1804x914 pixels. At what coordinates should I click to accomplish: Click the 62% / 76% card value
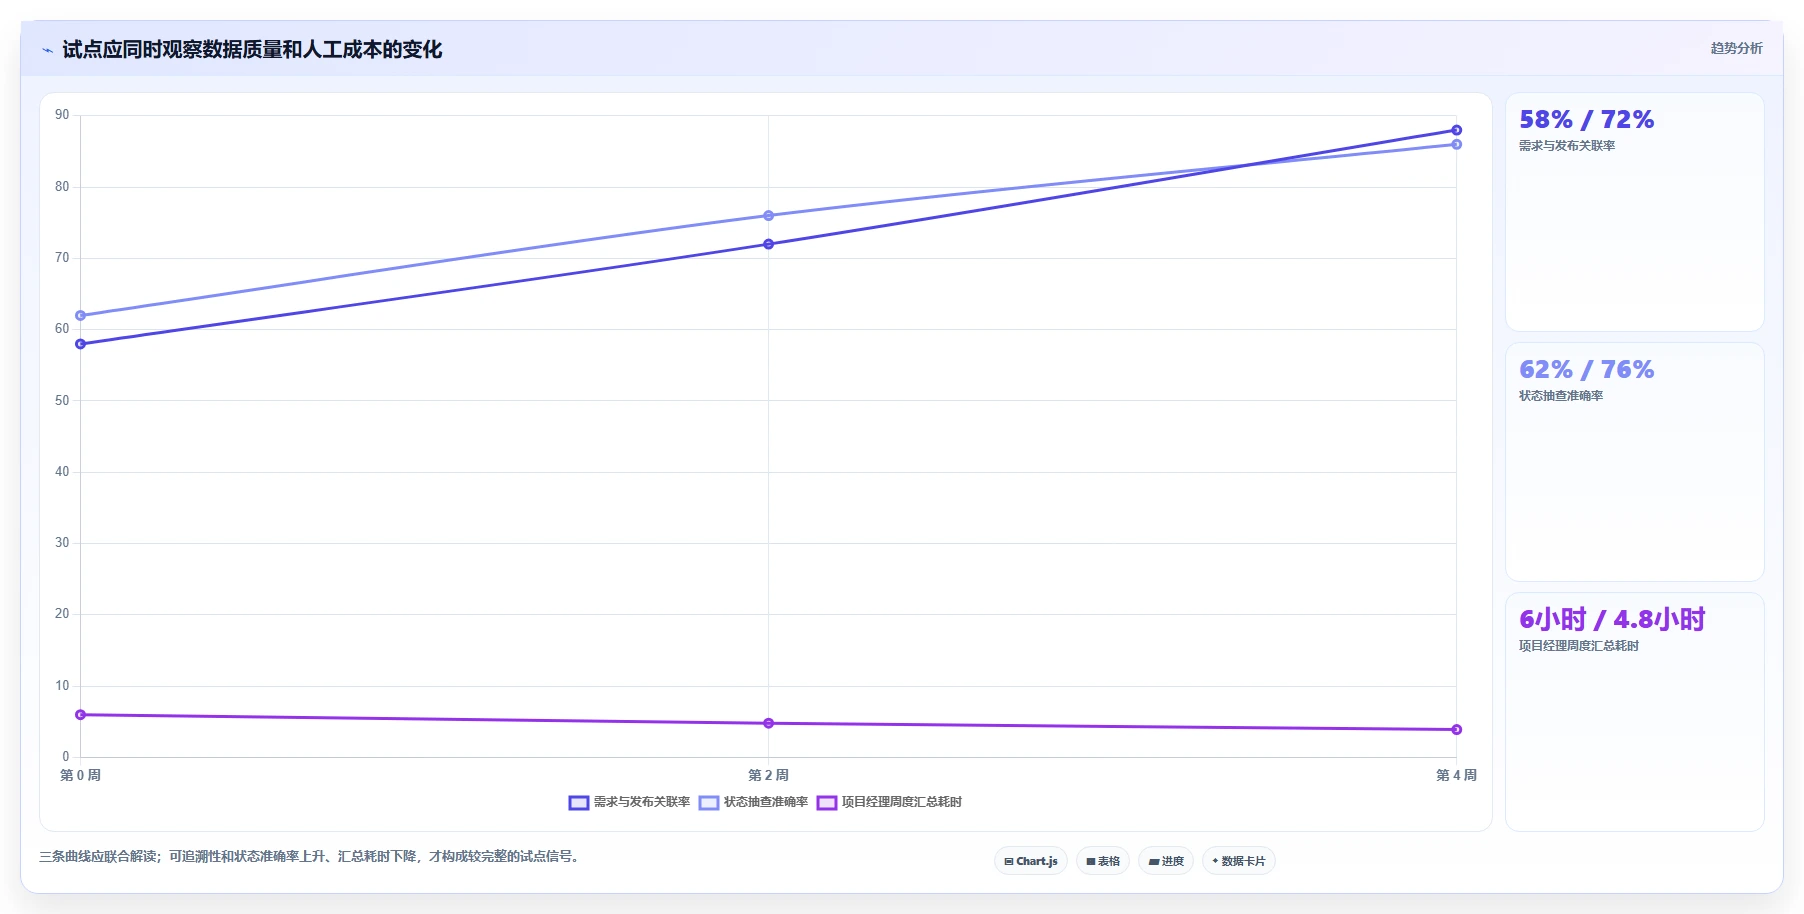coord(1586,370)
